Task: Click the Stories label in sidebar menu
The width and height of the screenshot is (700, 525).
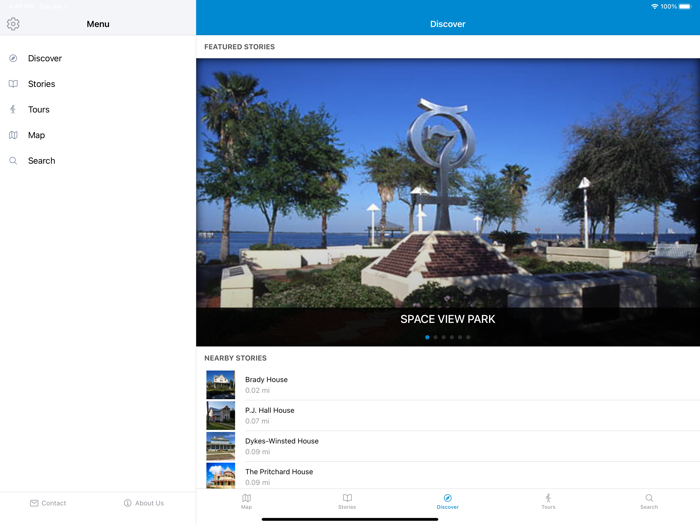Action: click(42, 84)
